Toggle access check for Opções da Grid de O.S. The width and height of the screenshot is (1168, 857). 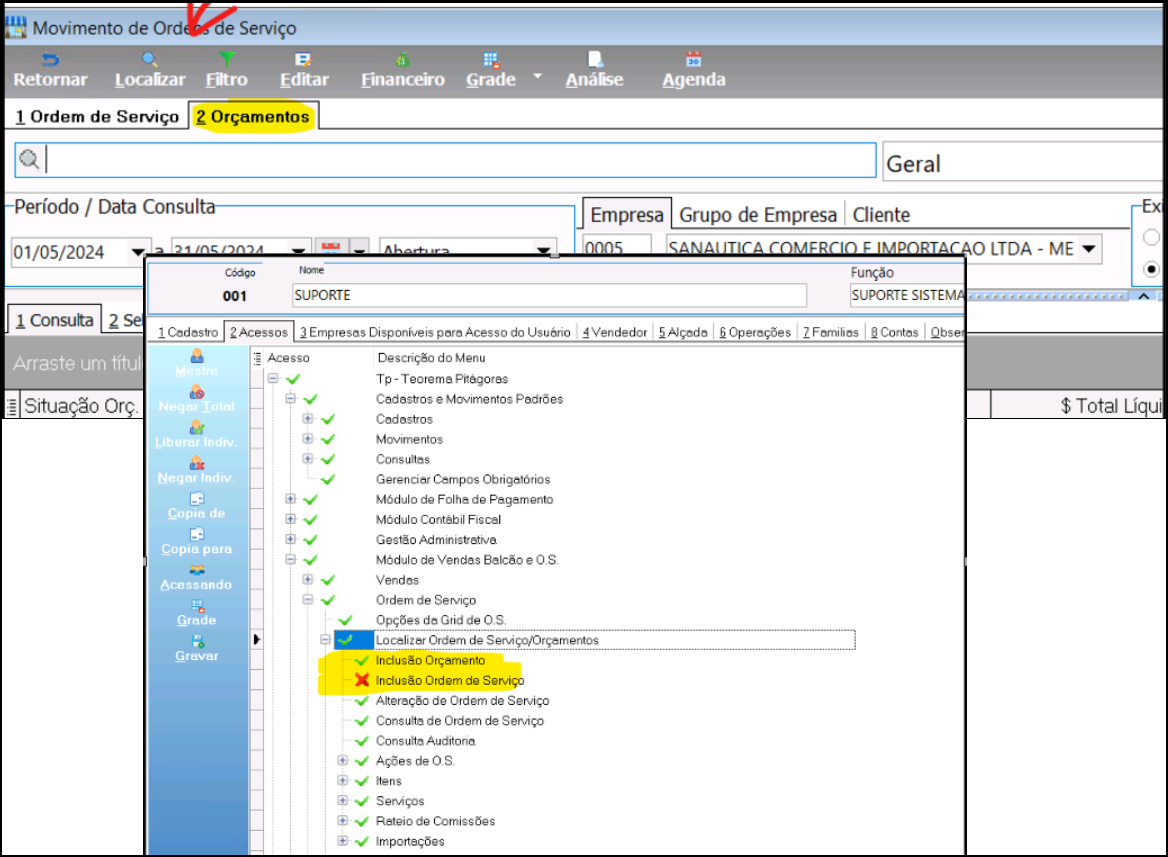coord(345,620)
